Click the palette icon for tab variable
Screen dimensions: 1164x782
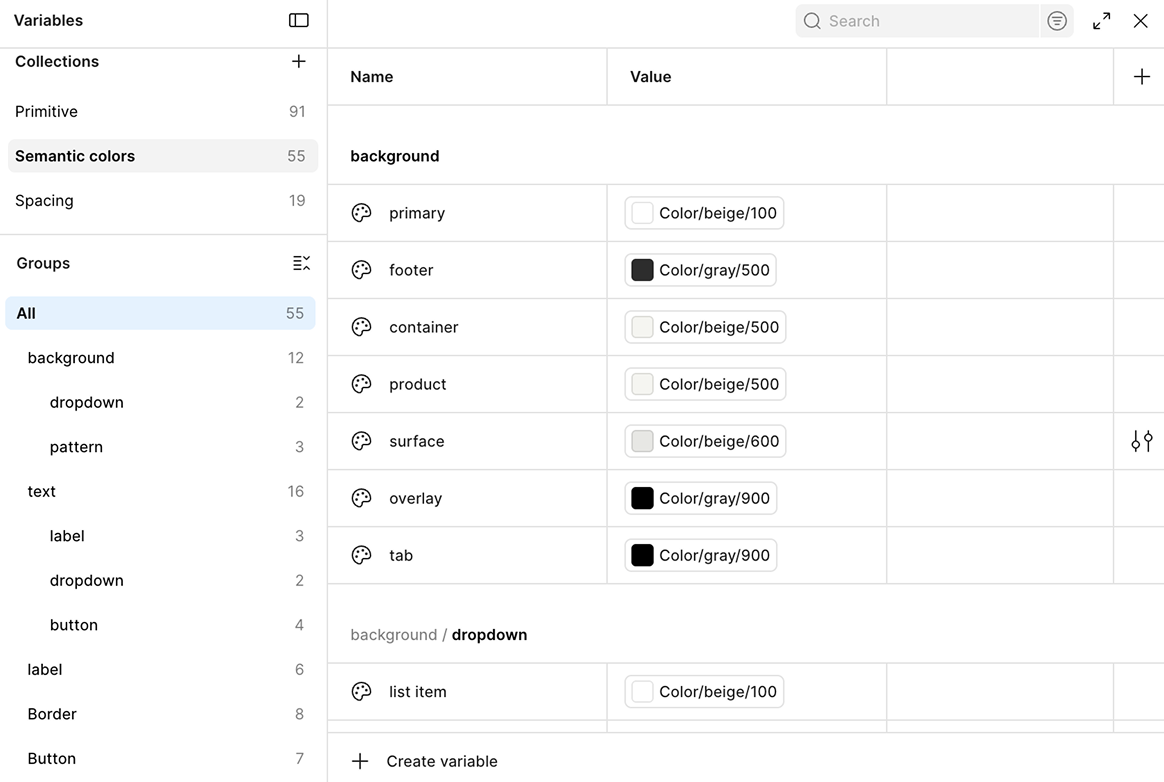click(362, 555)
